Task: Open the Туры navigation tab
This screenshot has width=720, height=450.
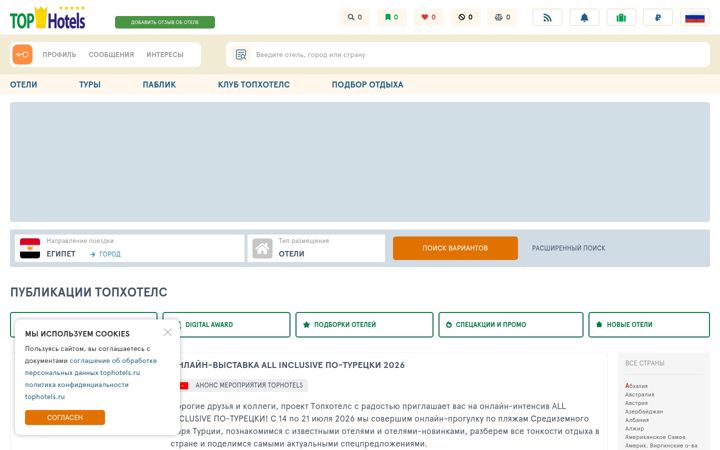Action: [90, 84]
